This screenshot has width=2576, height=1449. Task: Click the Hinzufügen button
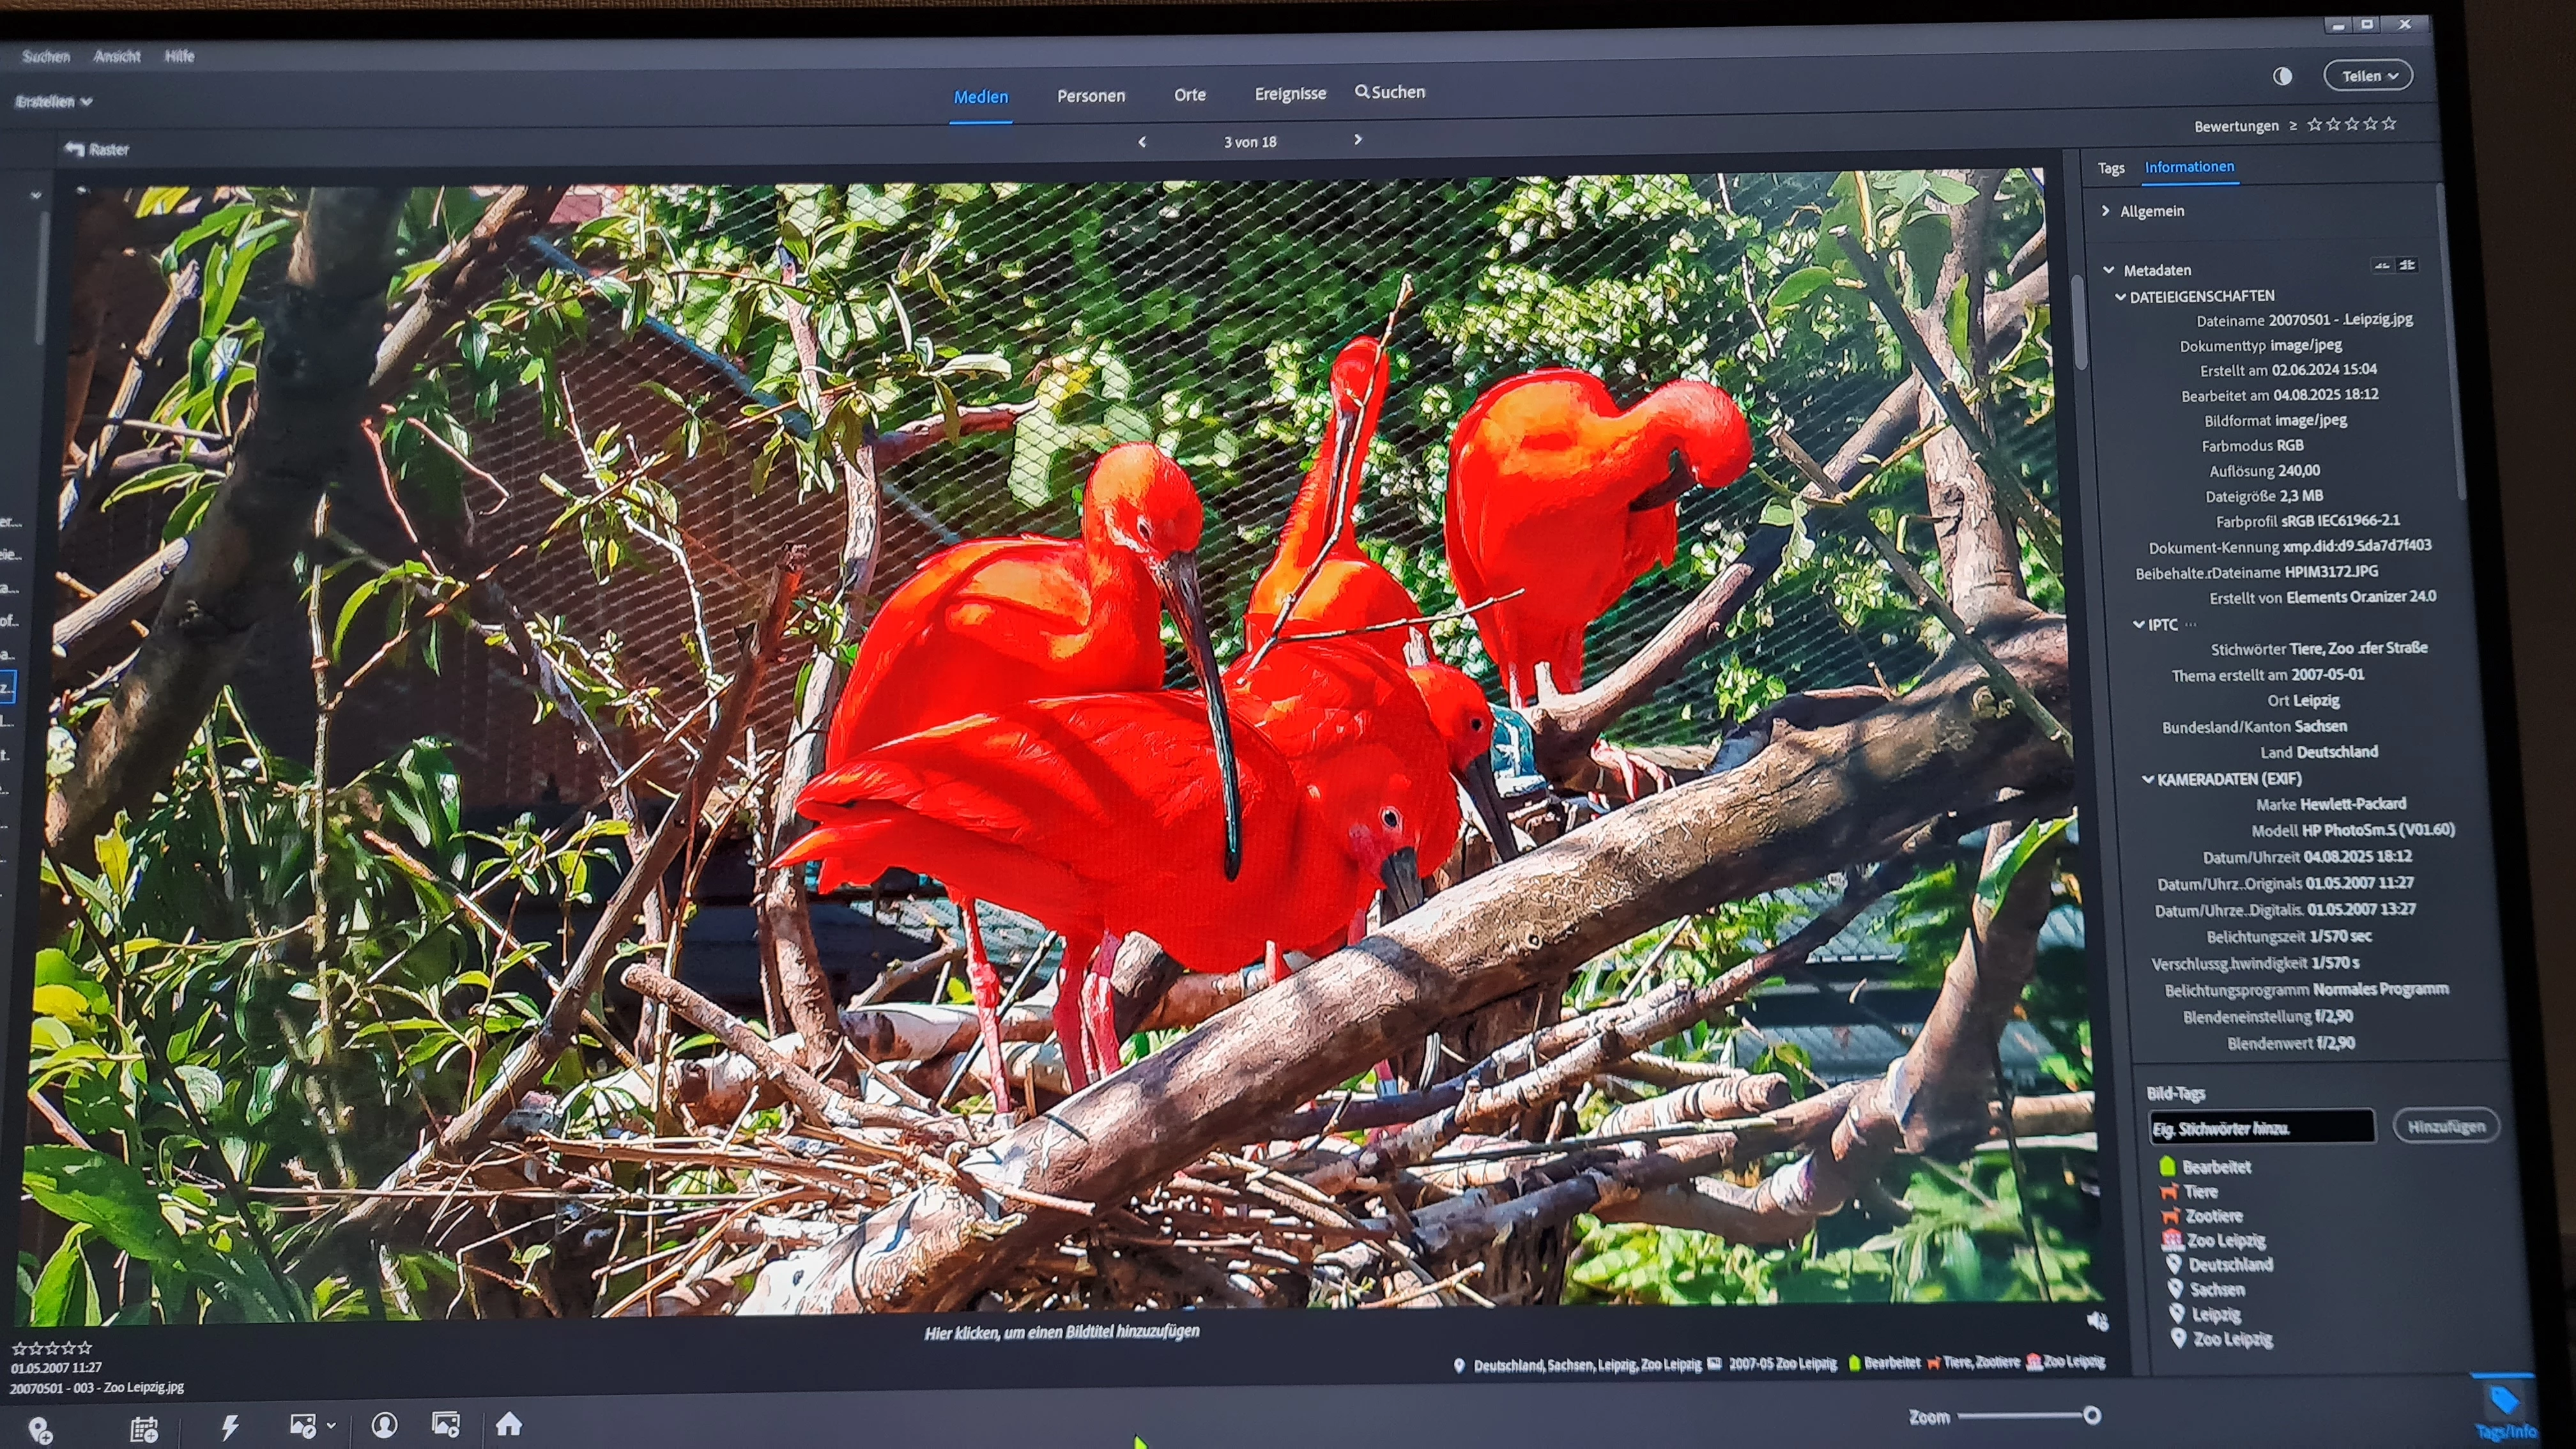pyautogui.click(x=2445, y=1127)
